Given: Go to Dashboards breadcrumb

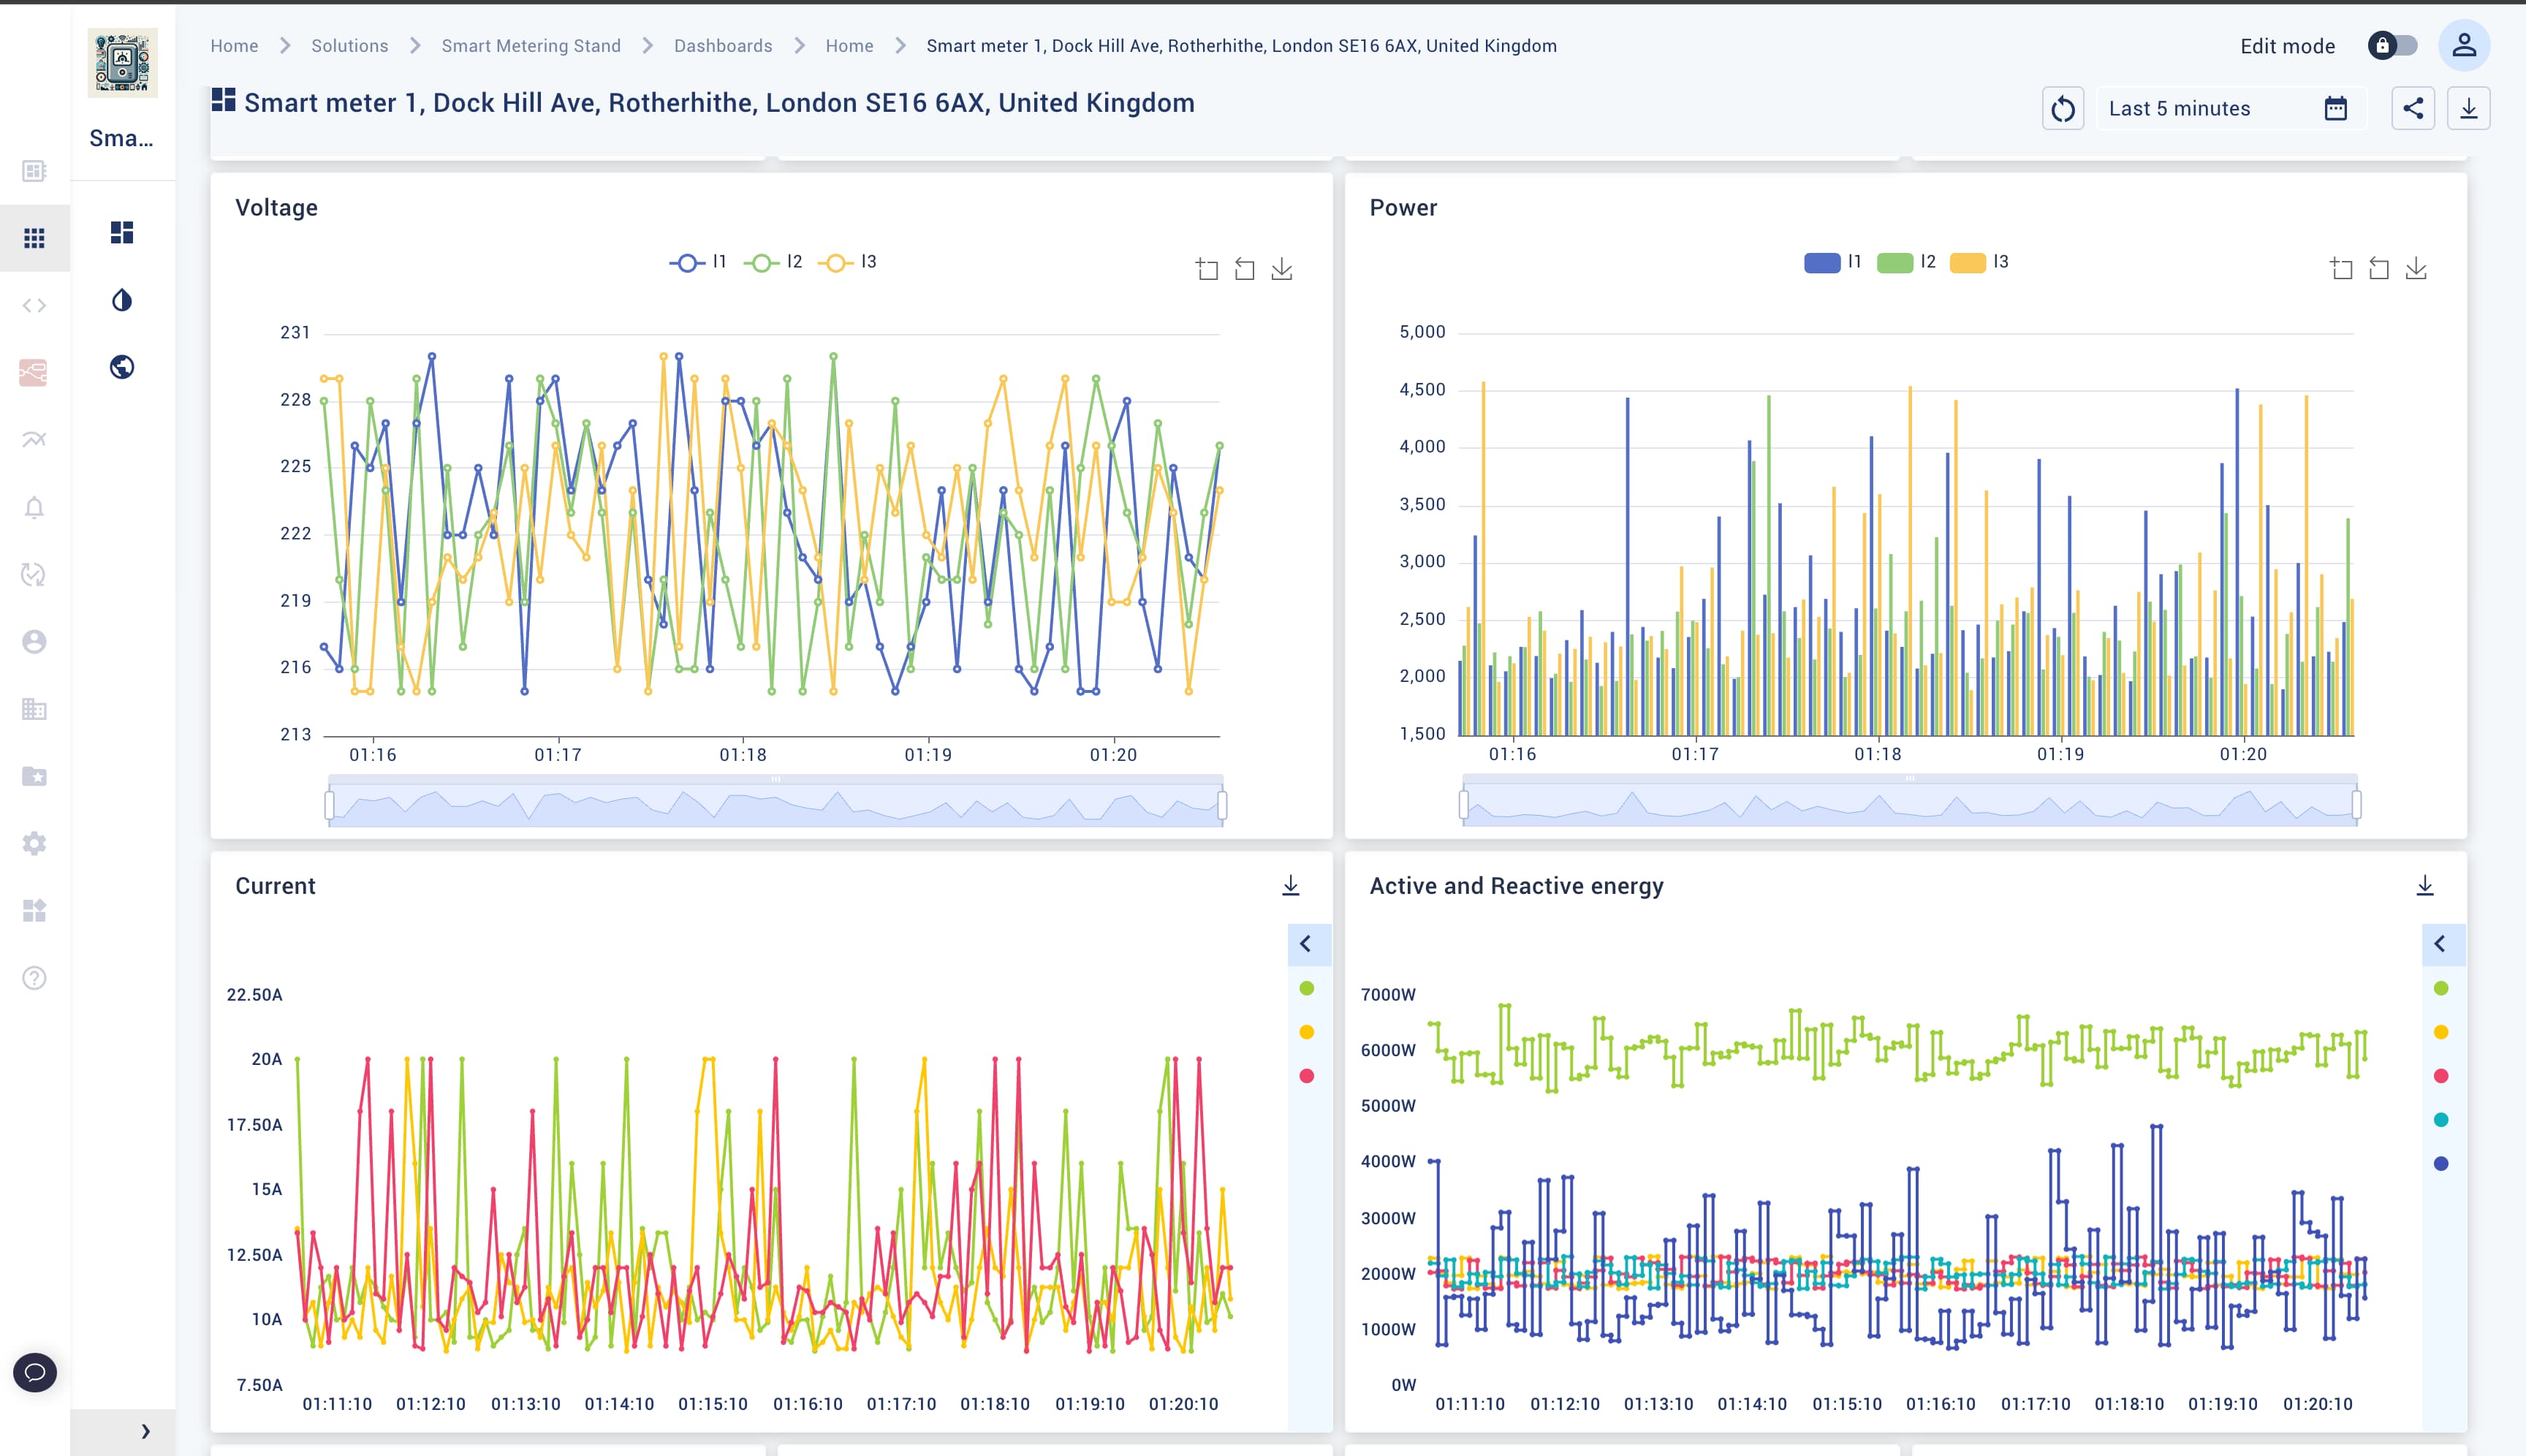Looking at the screenshot, I should click(x=723, y=46).
